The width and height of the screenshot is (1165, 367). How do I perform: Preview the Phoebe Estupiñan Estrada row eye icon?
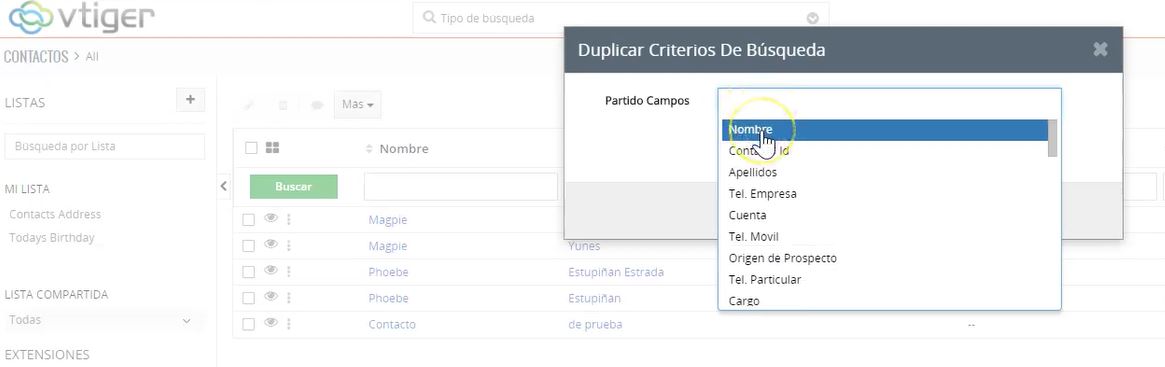pyautogui.click(x=271, y=271)
